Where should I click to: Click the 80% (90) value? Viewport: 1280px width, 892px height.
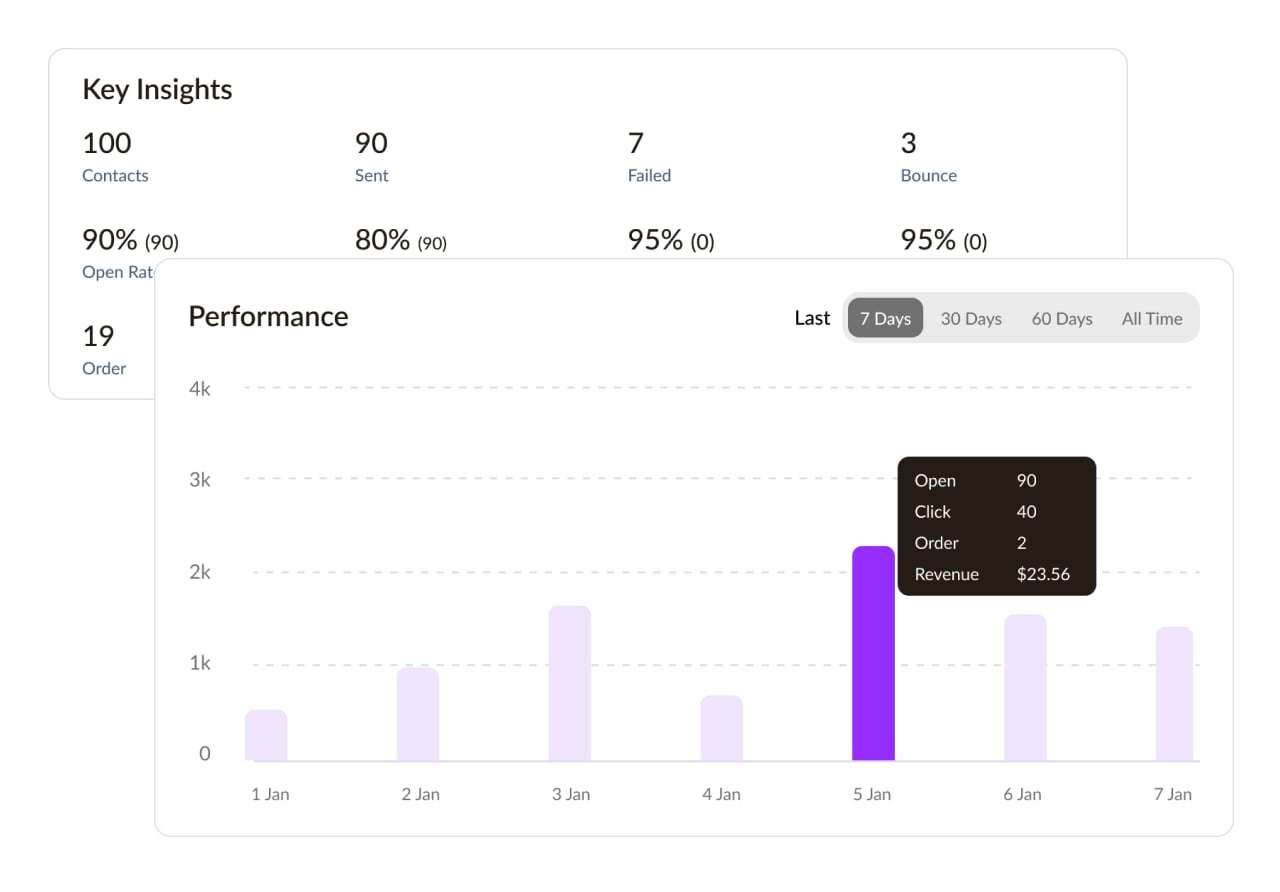[x=401, y=240]
